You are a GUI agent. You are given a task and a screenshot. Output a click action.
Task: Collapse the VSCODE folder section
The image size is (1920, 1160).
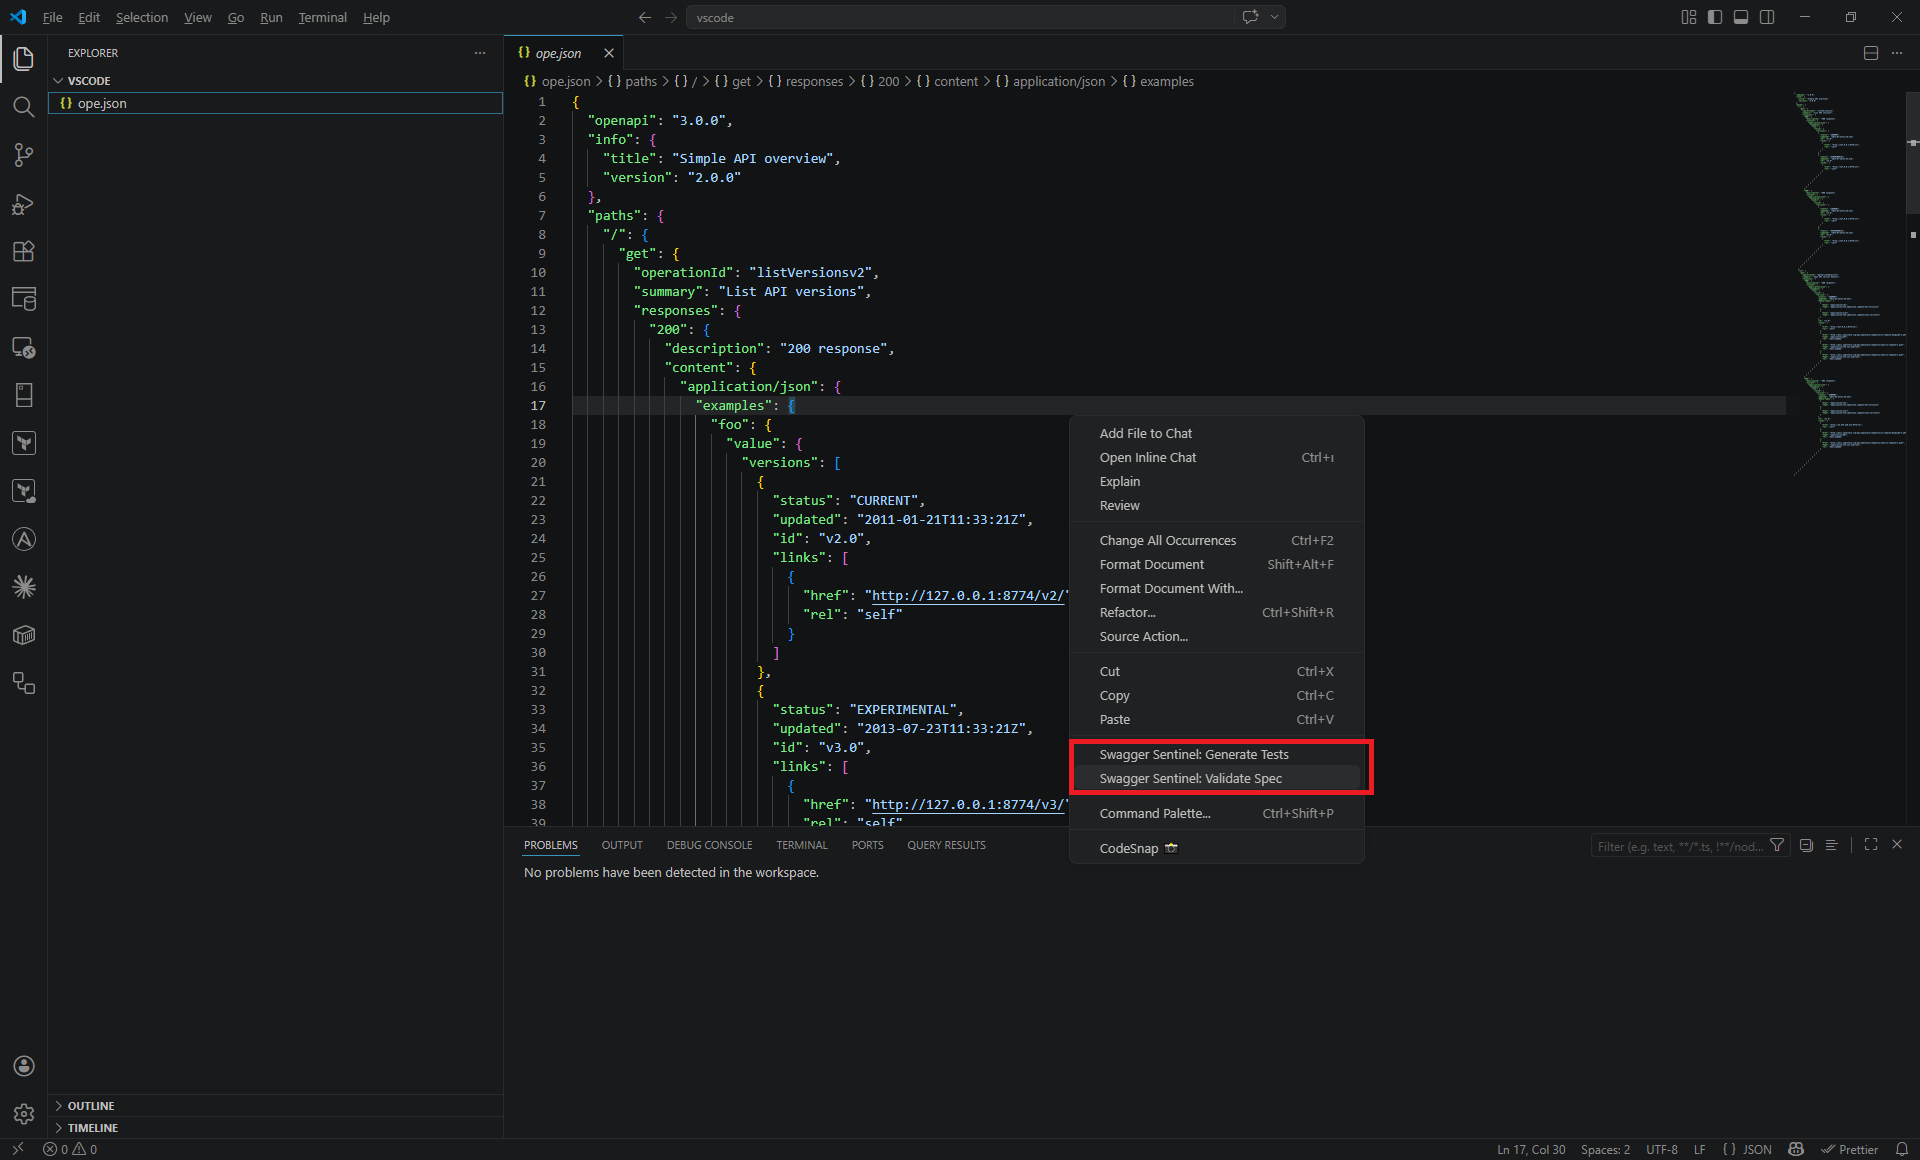(89, 81)
